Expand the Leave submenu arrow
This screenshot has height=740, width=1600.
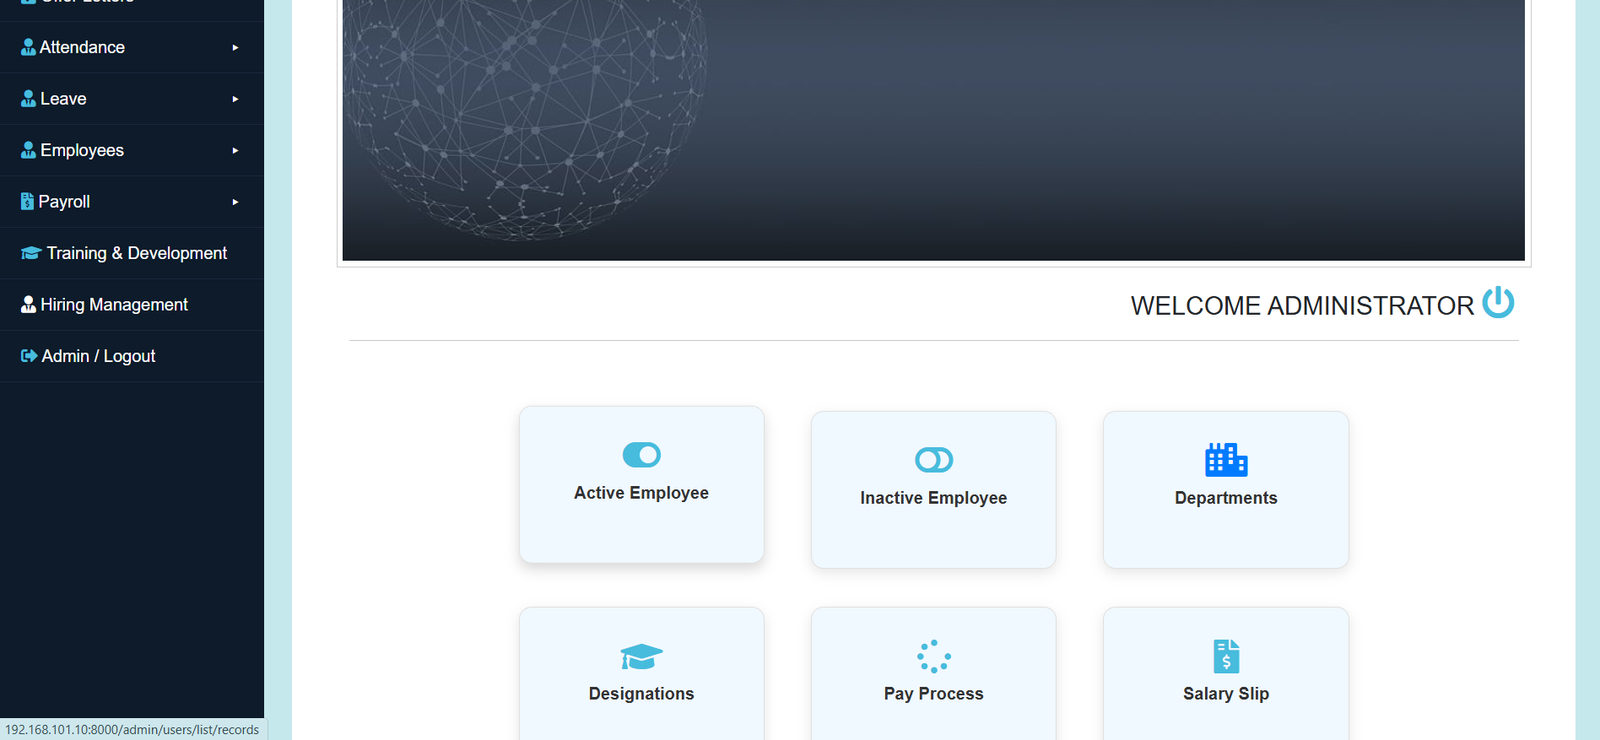tap(235, 99)
